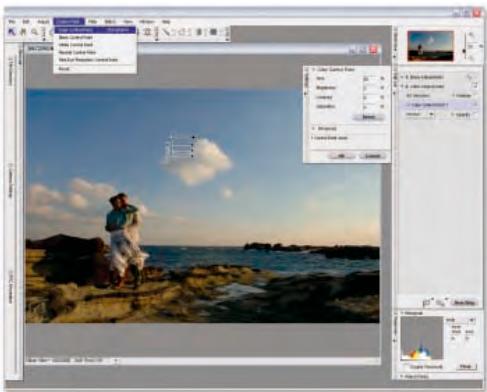Click the Saturation value field
Viewport: 487px width, 392px height.
[x=370, y=107]
